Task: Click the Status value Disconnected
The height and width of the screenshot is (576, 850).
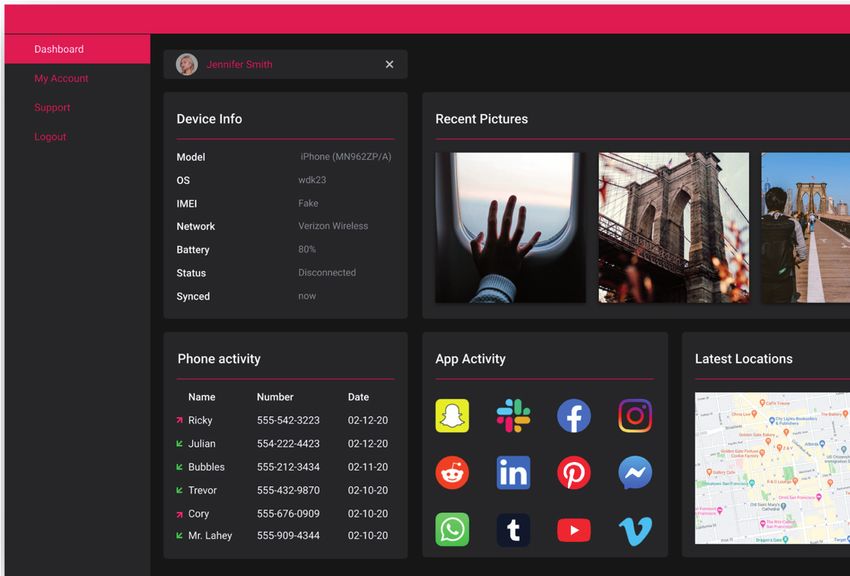Action: coord(327,273)
